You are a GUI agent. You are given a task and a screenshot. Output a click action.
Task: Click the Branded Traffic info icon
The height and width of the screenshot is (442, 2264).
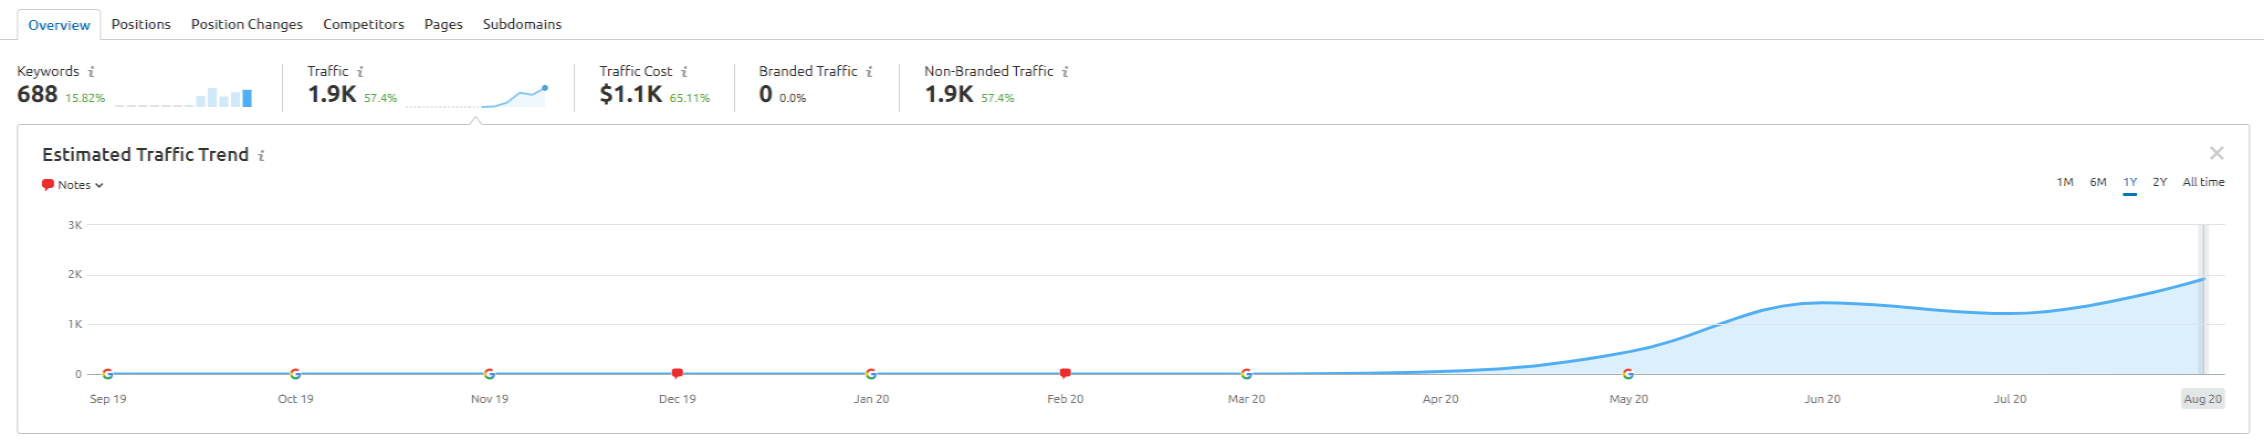[869, 72]
